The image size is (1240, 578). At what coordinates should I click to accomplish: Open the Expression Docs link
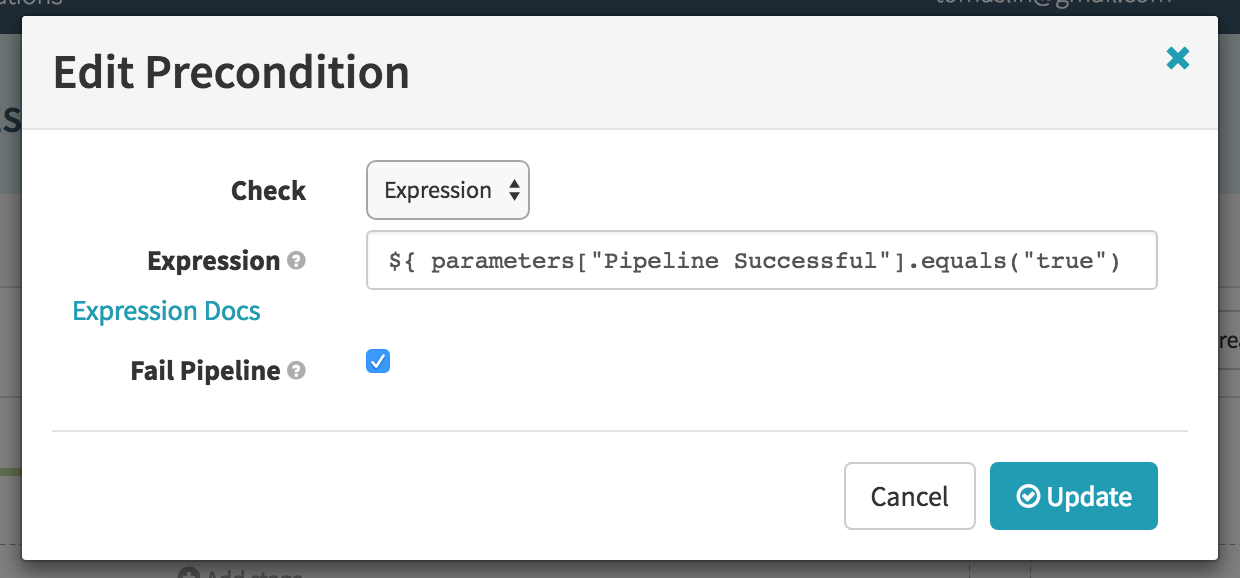pyautogui.click(x=166, y=311)
